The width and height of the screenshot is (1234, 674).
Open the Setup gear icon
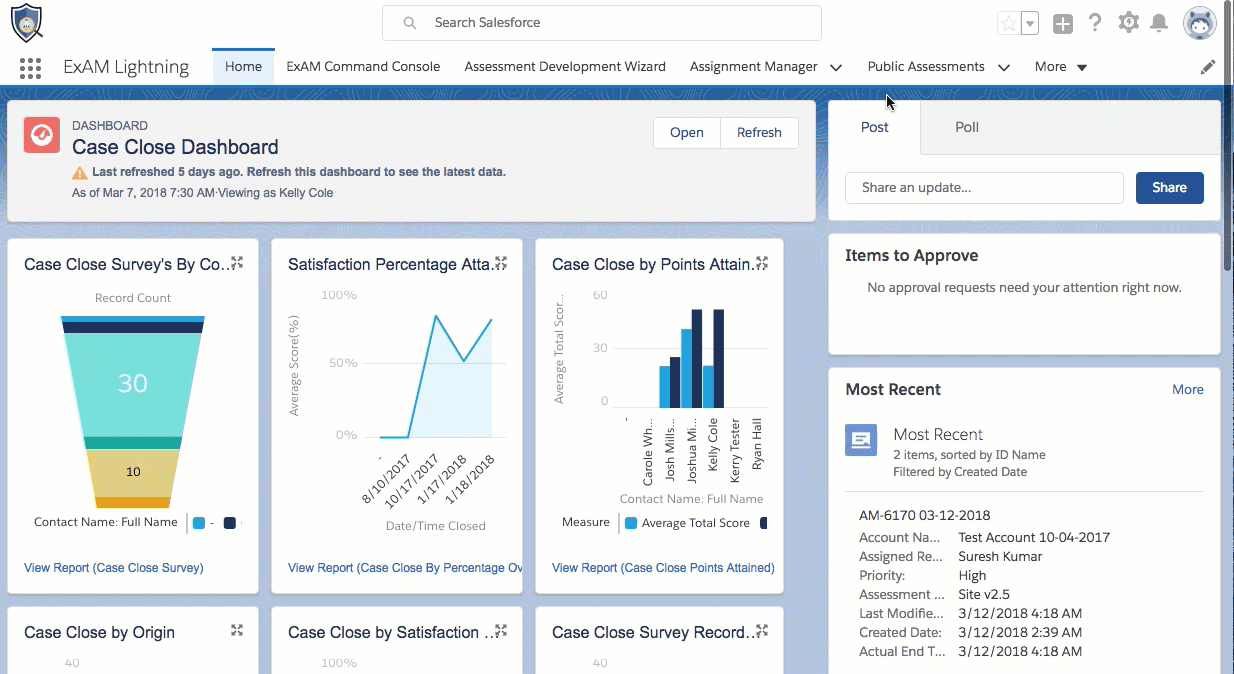pos(1129,23)
